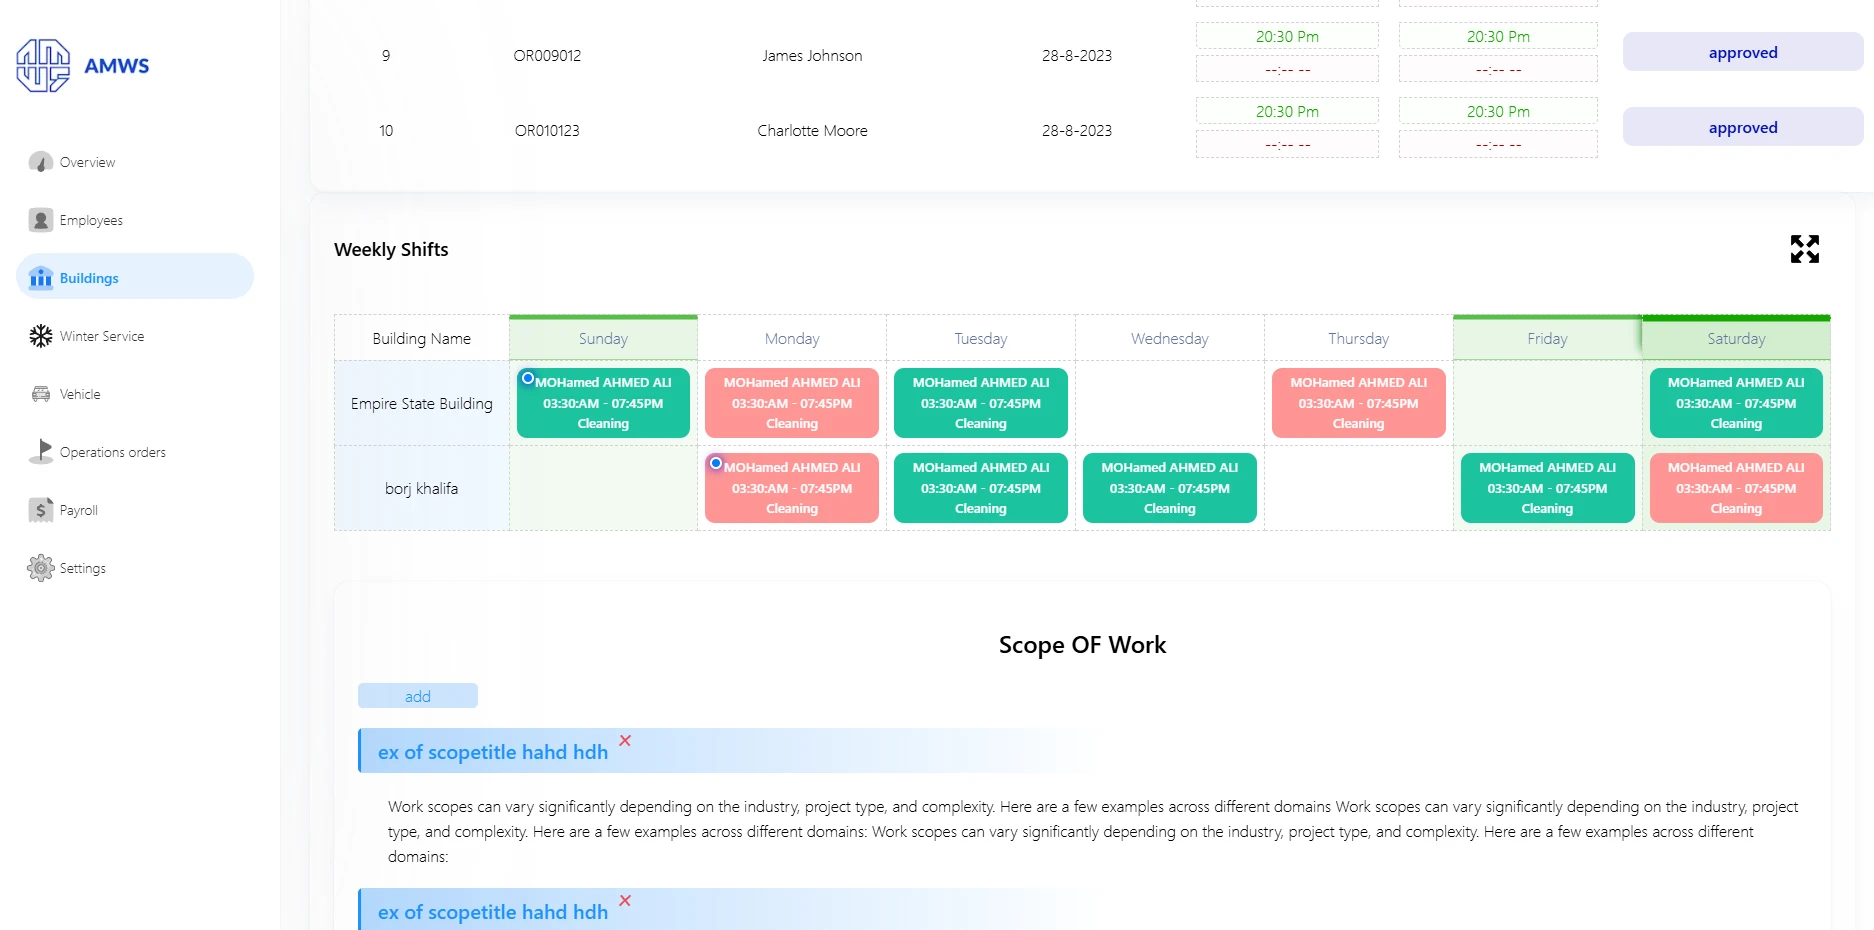1874x930 pixels.
Task: Open the Payroll dollar icon
Action: click(x=41, y=510)
